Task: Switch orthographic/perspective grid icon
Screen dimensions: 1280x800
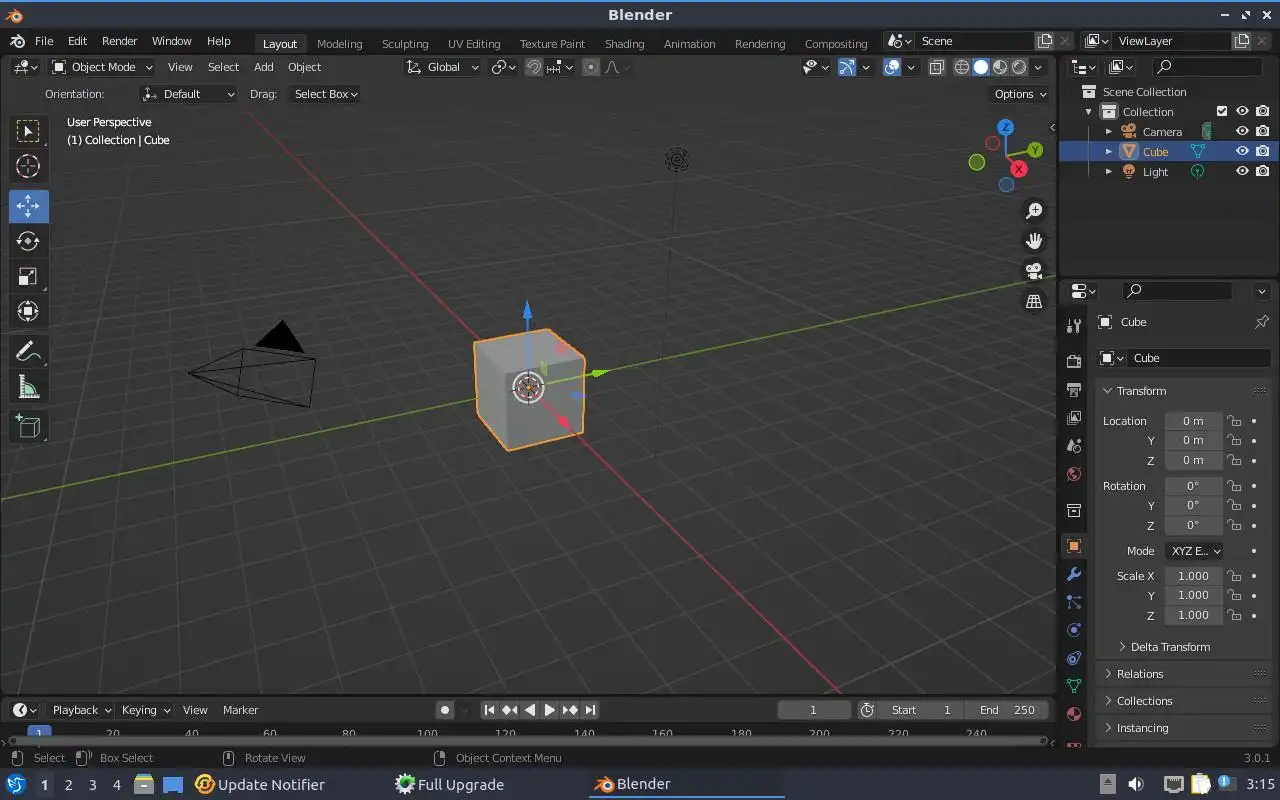Action: coord(1034,301)
